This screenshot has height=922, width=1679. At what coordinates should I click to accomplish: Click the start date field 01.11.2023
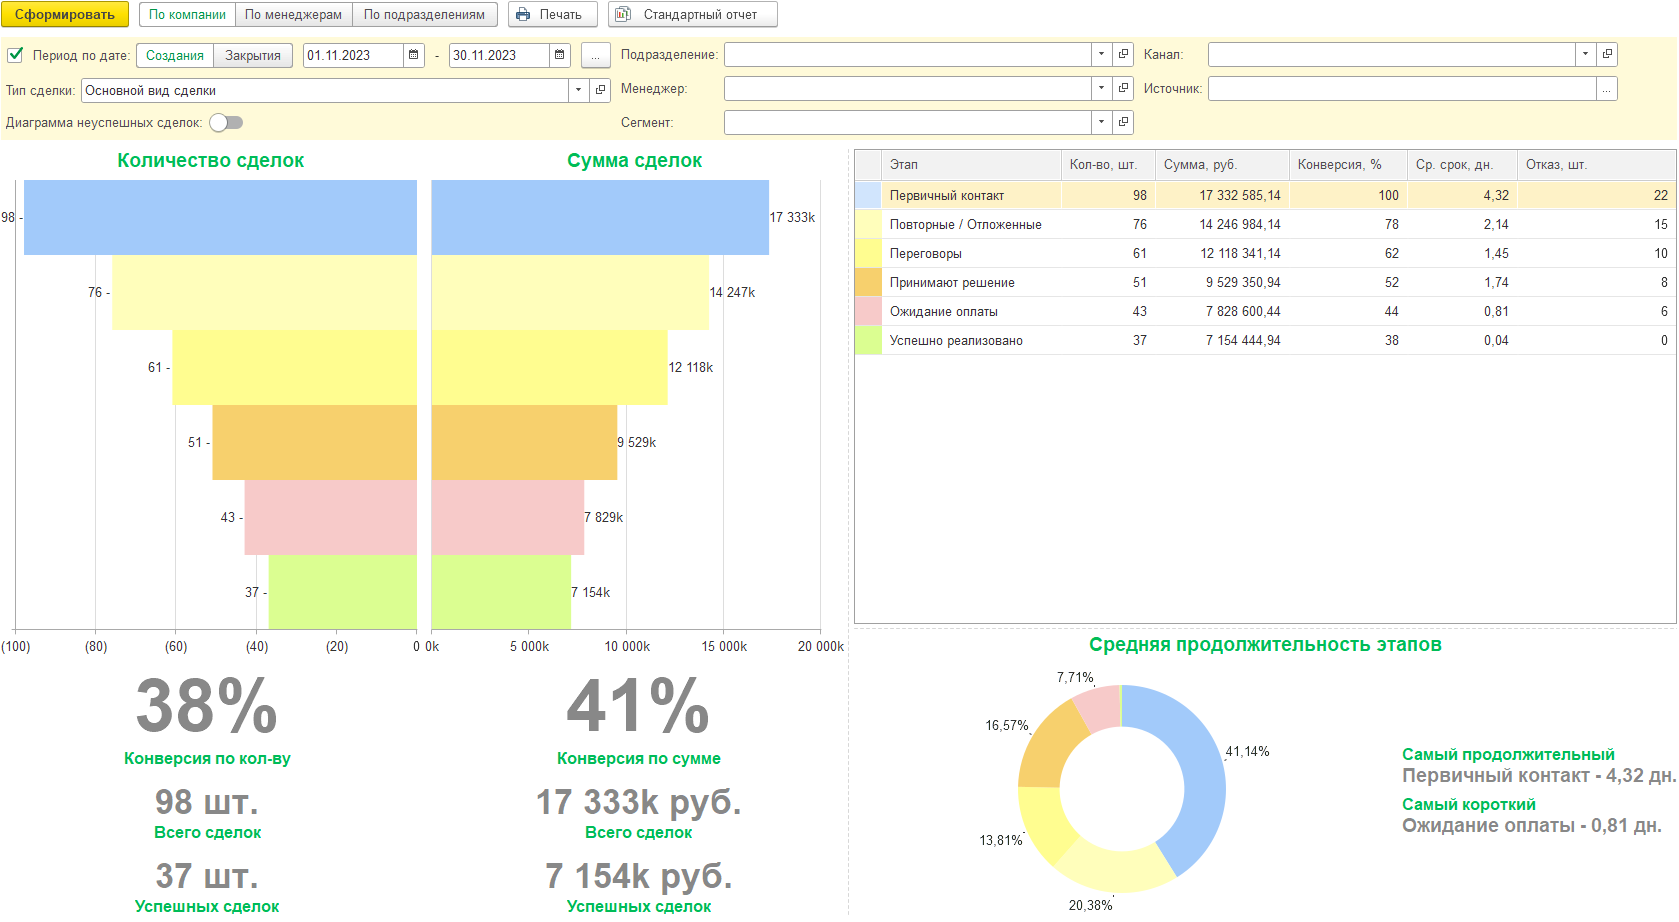(353, 55)
